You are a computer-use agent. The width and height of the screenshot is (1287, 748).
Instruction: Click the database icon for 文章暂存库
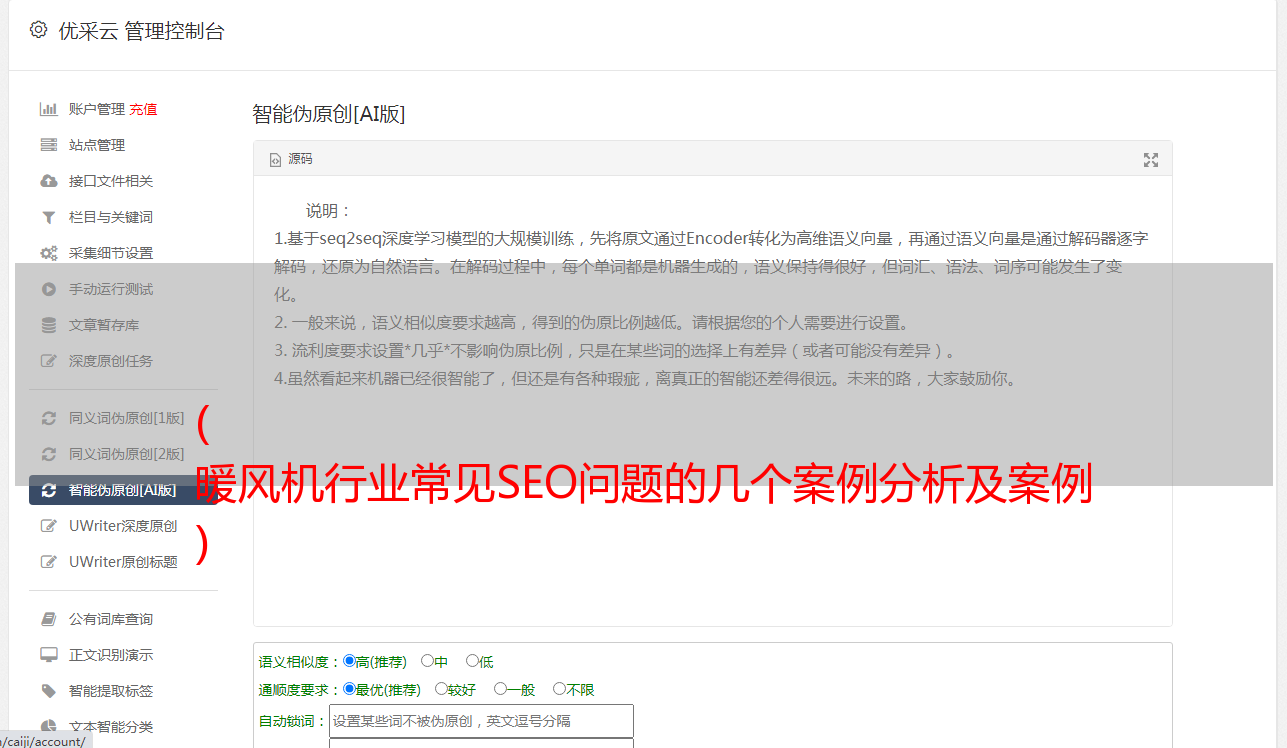click(48, 325)
